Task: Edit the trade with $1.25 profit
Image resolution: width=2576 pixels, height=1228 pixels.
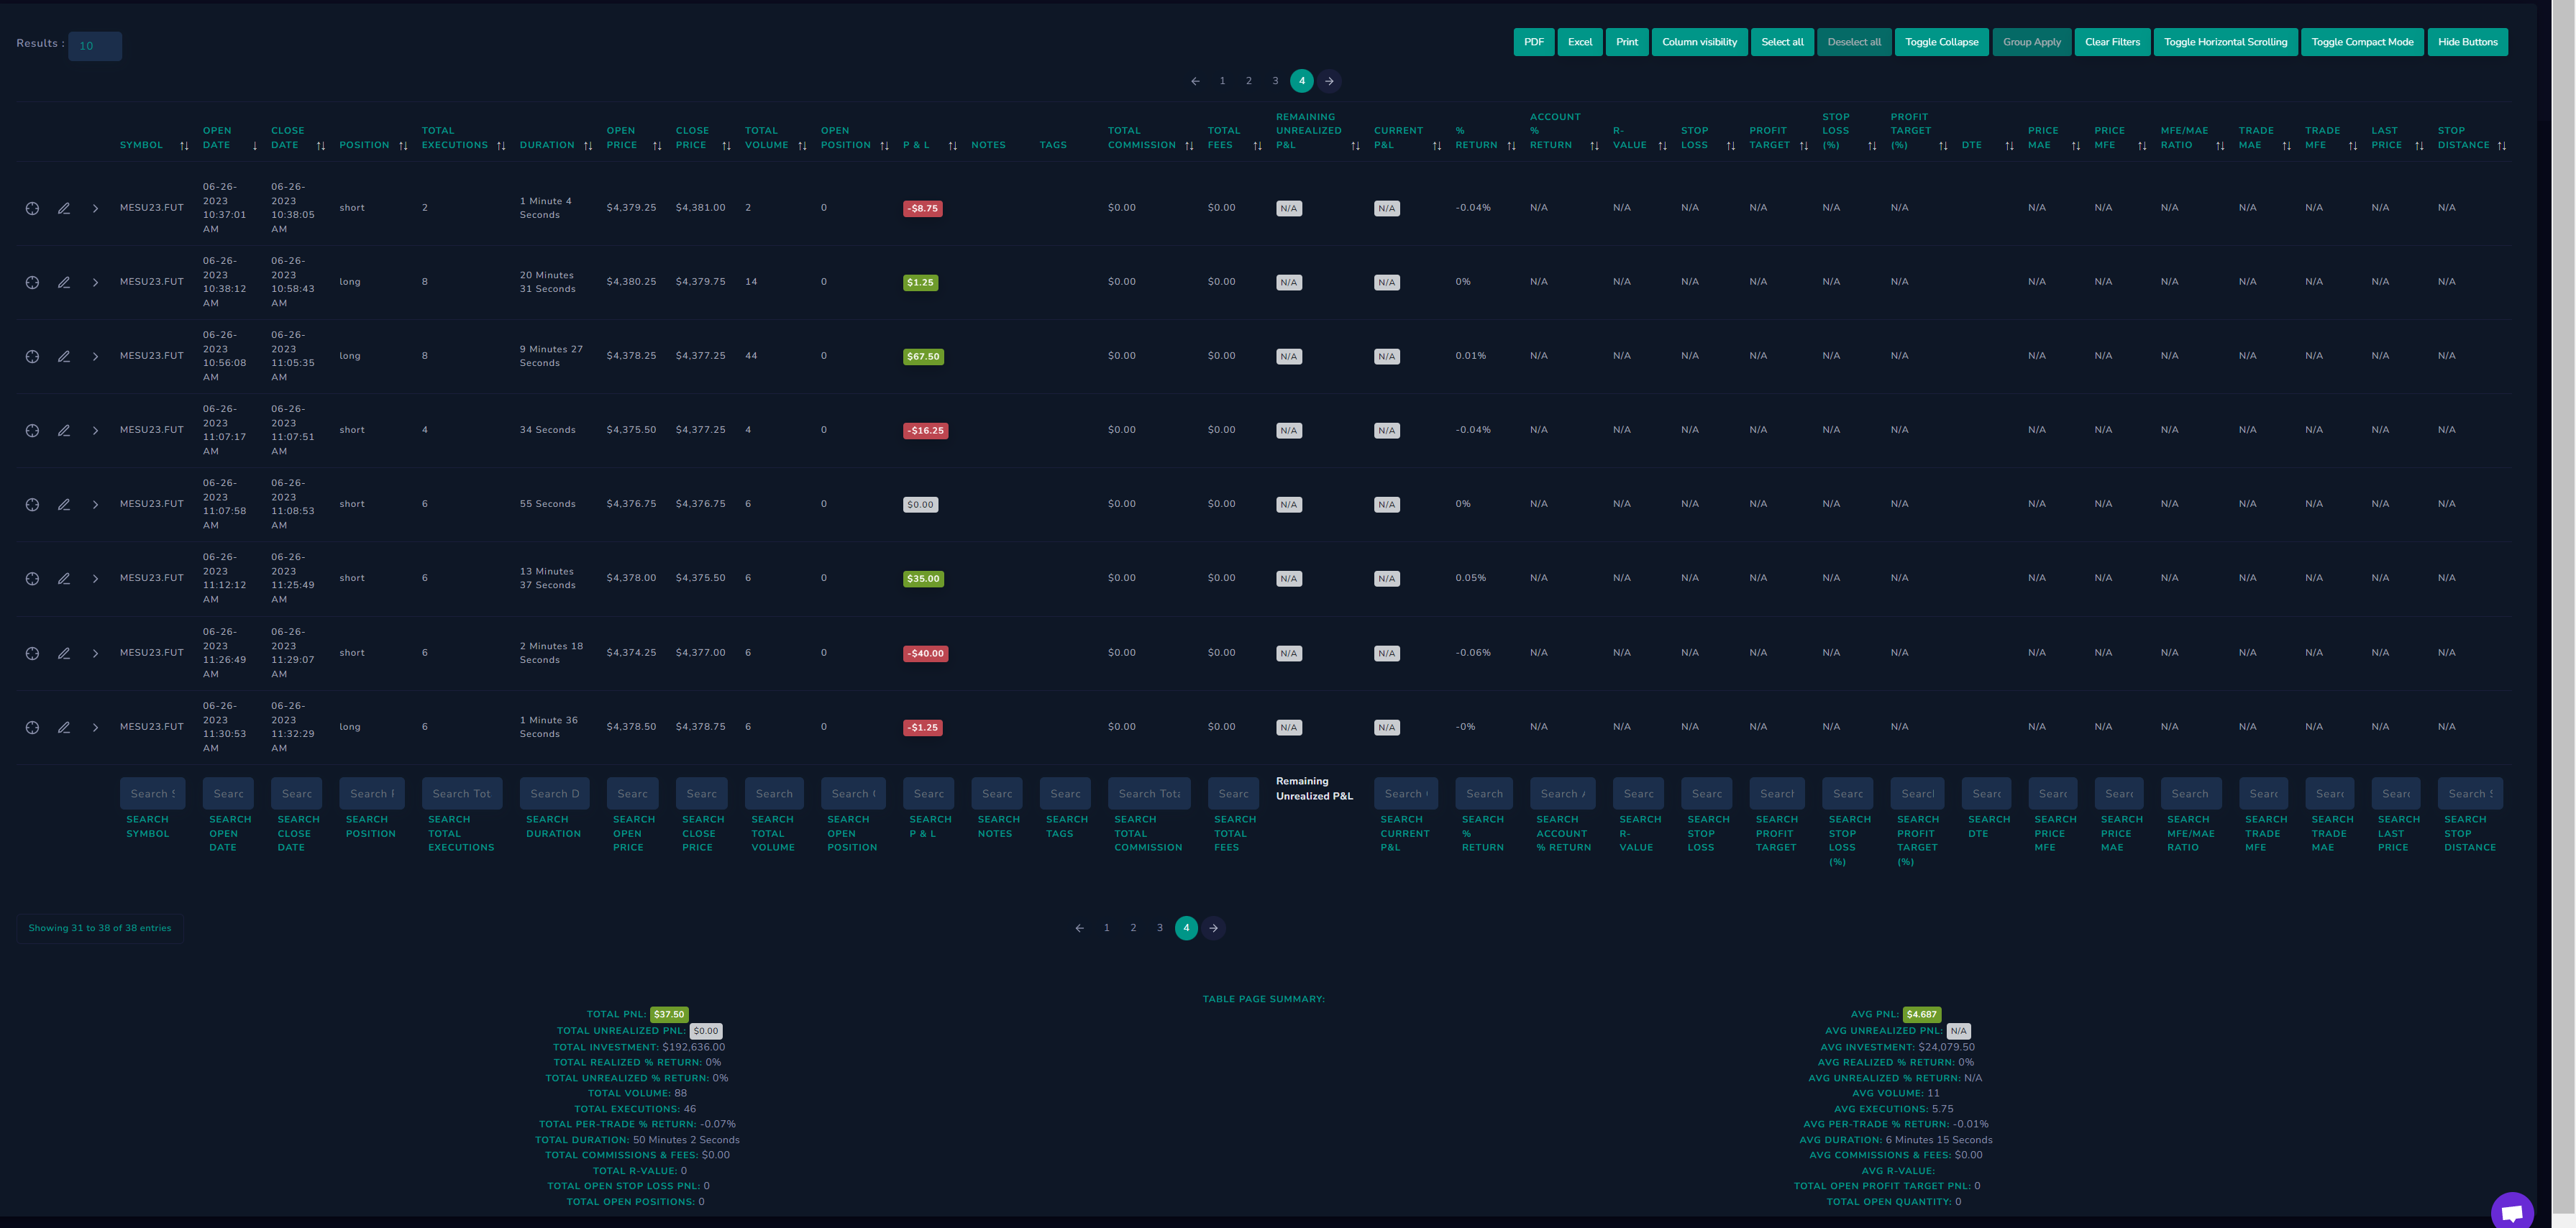Action: 63,282
